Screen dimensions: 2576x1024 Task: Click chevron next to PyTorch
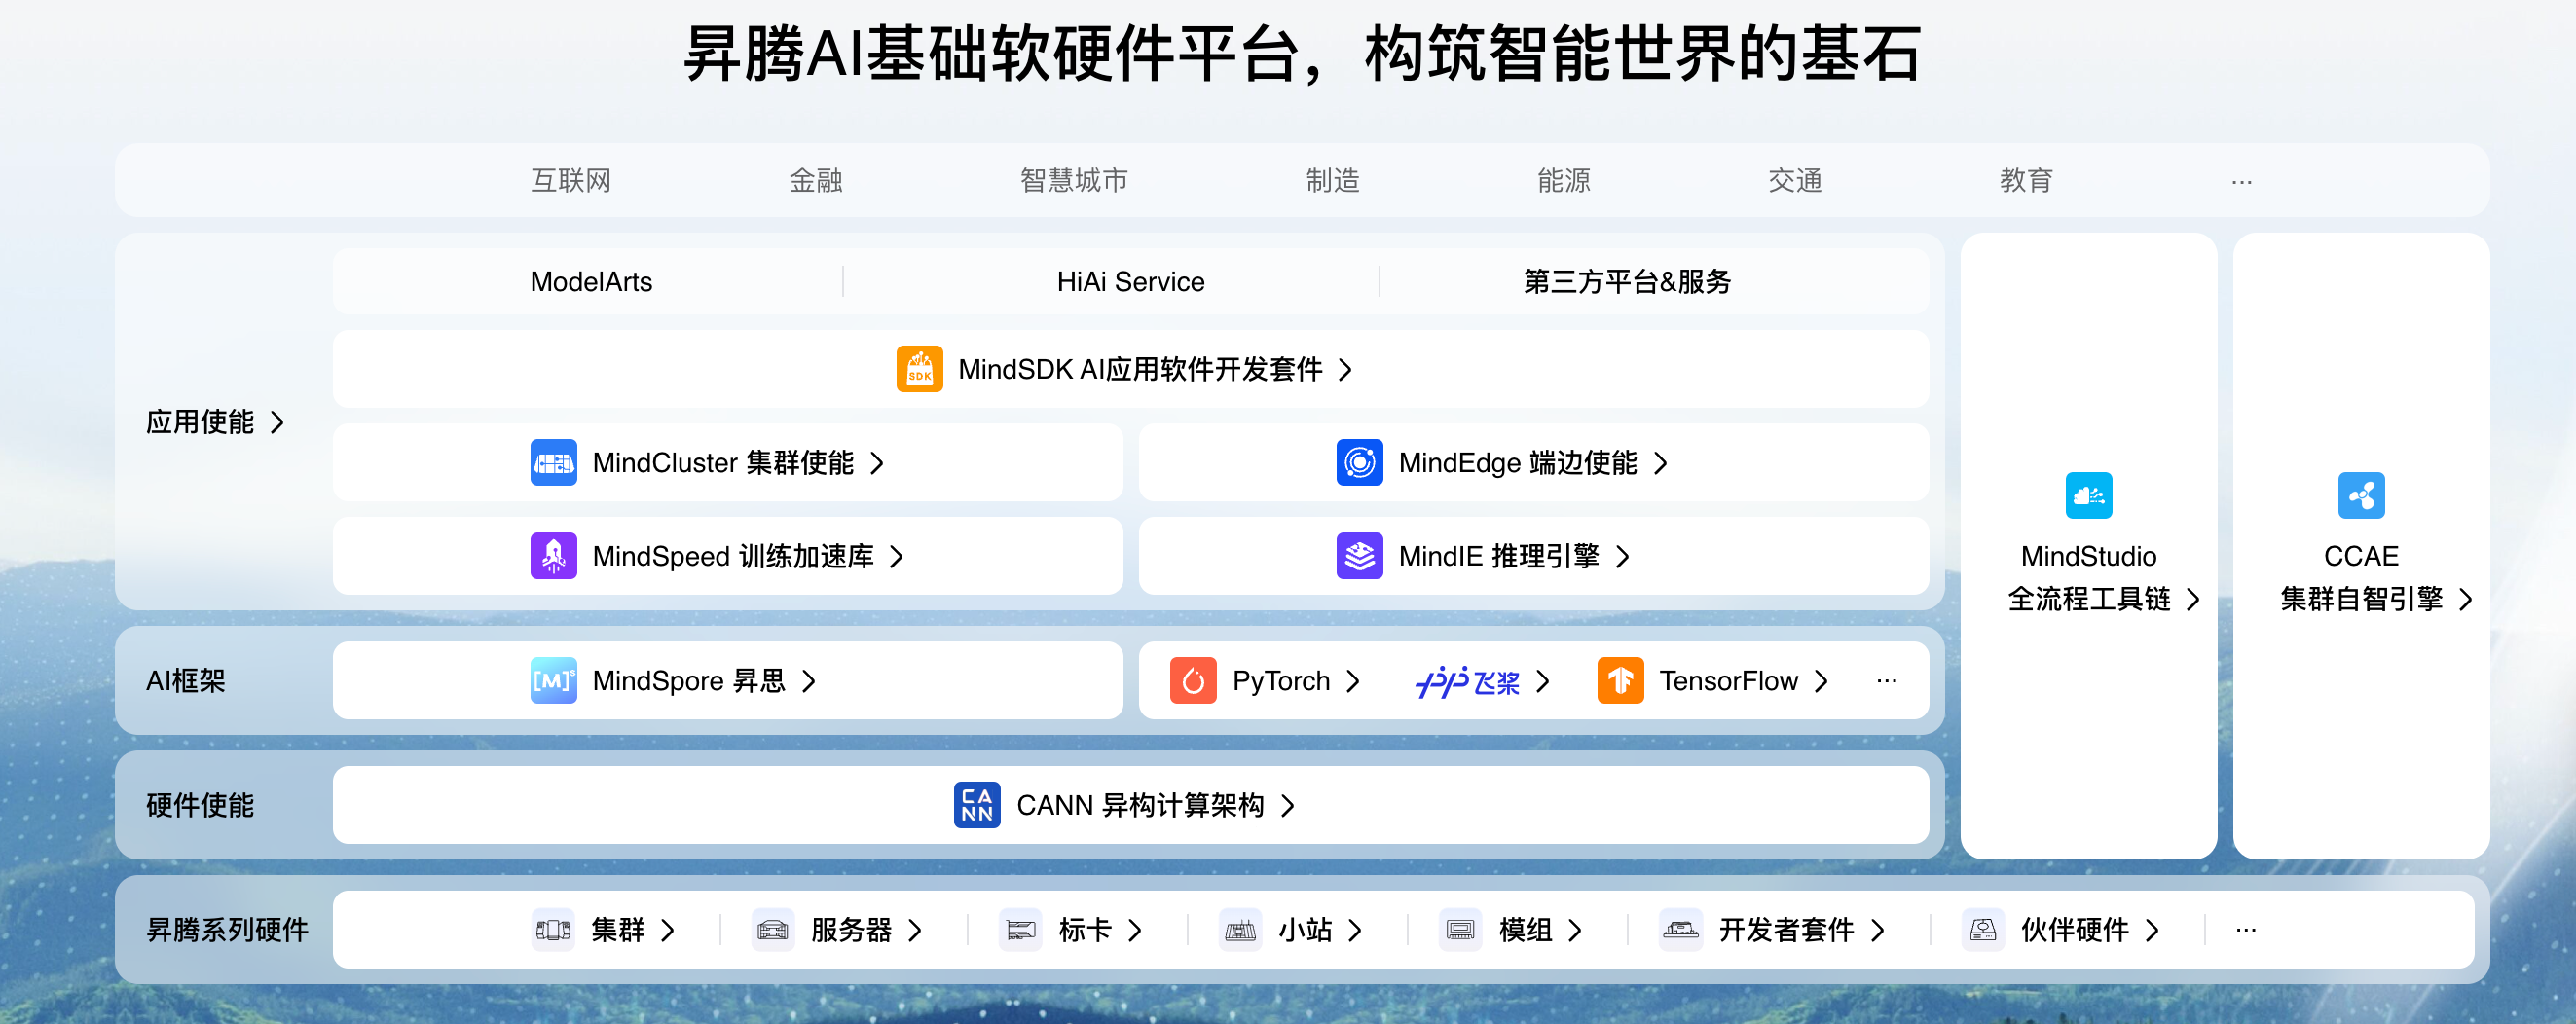1353,682
